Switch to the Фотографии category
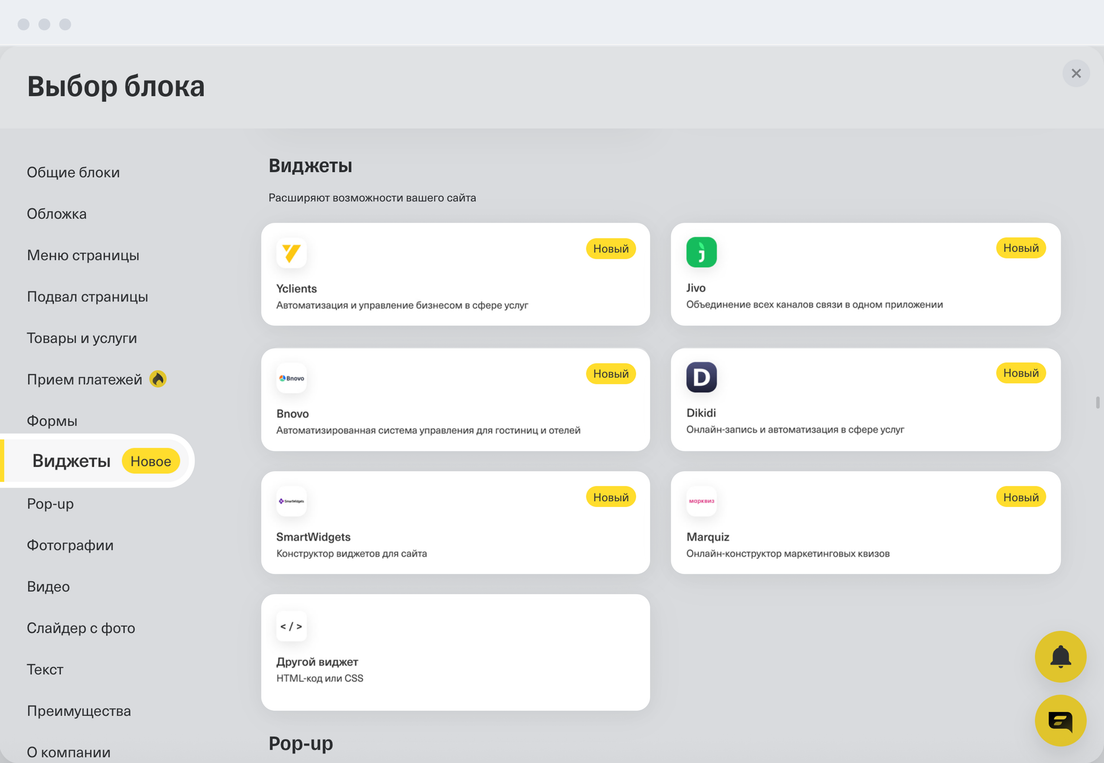Image resolution: width=1104 pixels, height=763 pixels. click(x=70, y=545)
